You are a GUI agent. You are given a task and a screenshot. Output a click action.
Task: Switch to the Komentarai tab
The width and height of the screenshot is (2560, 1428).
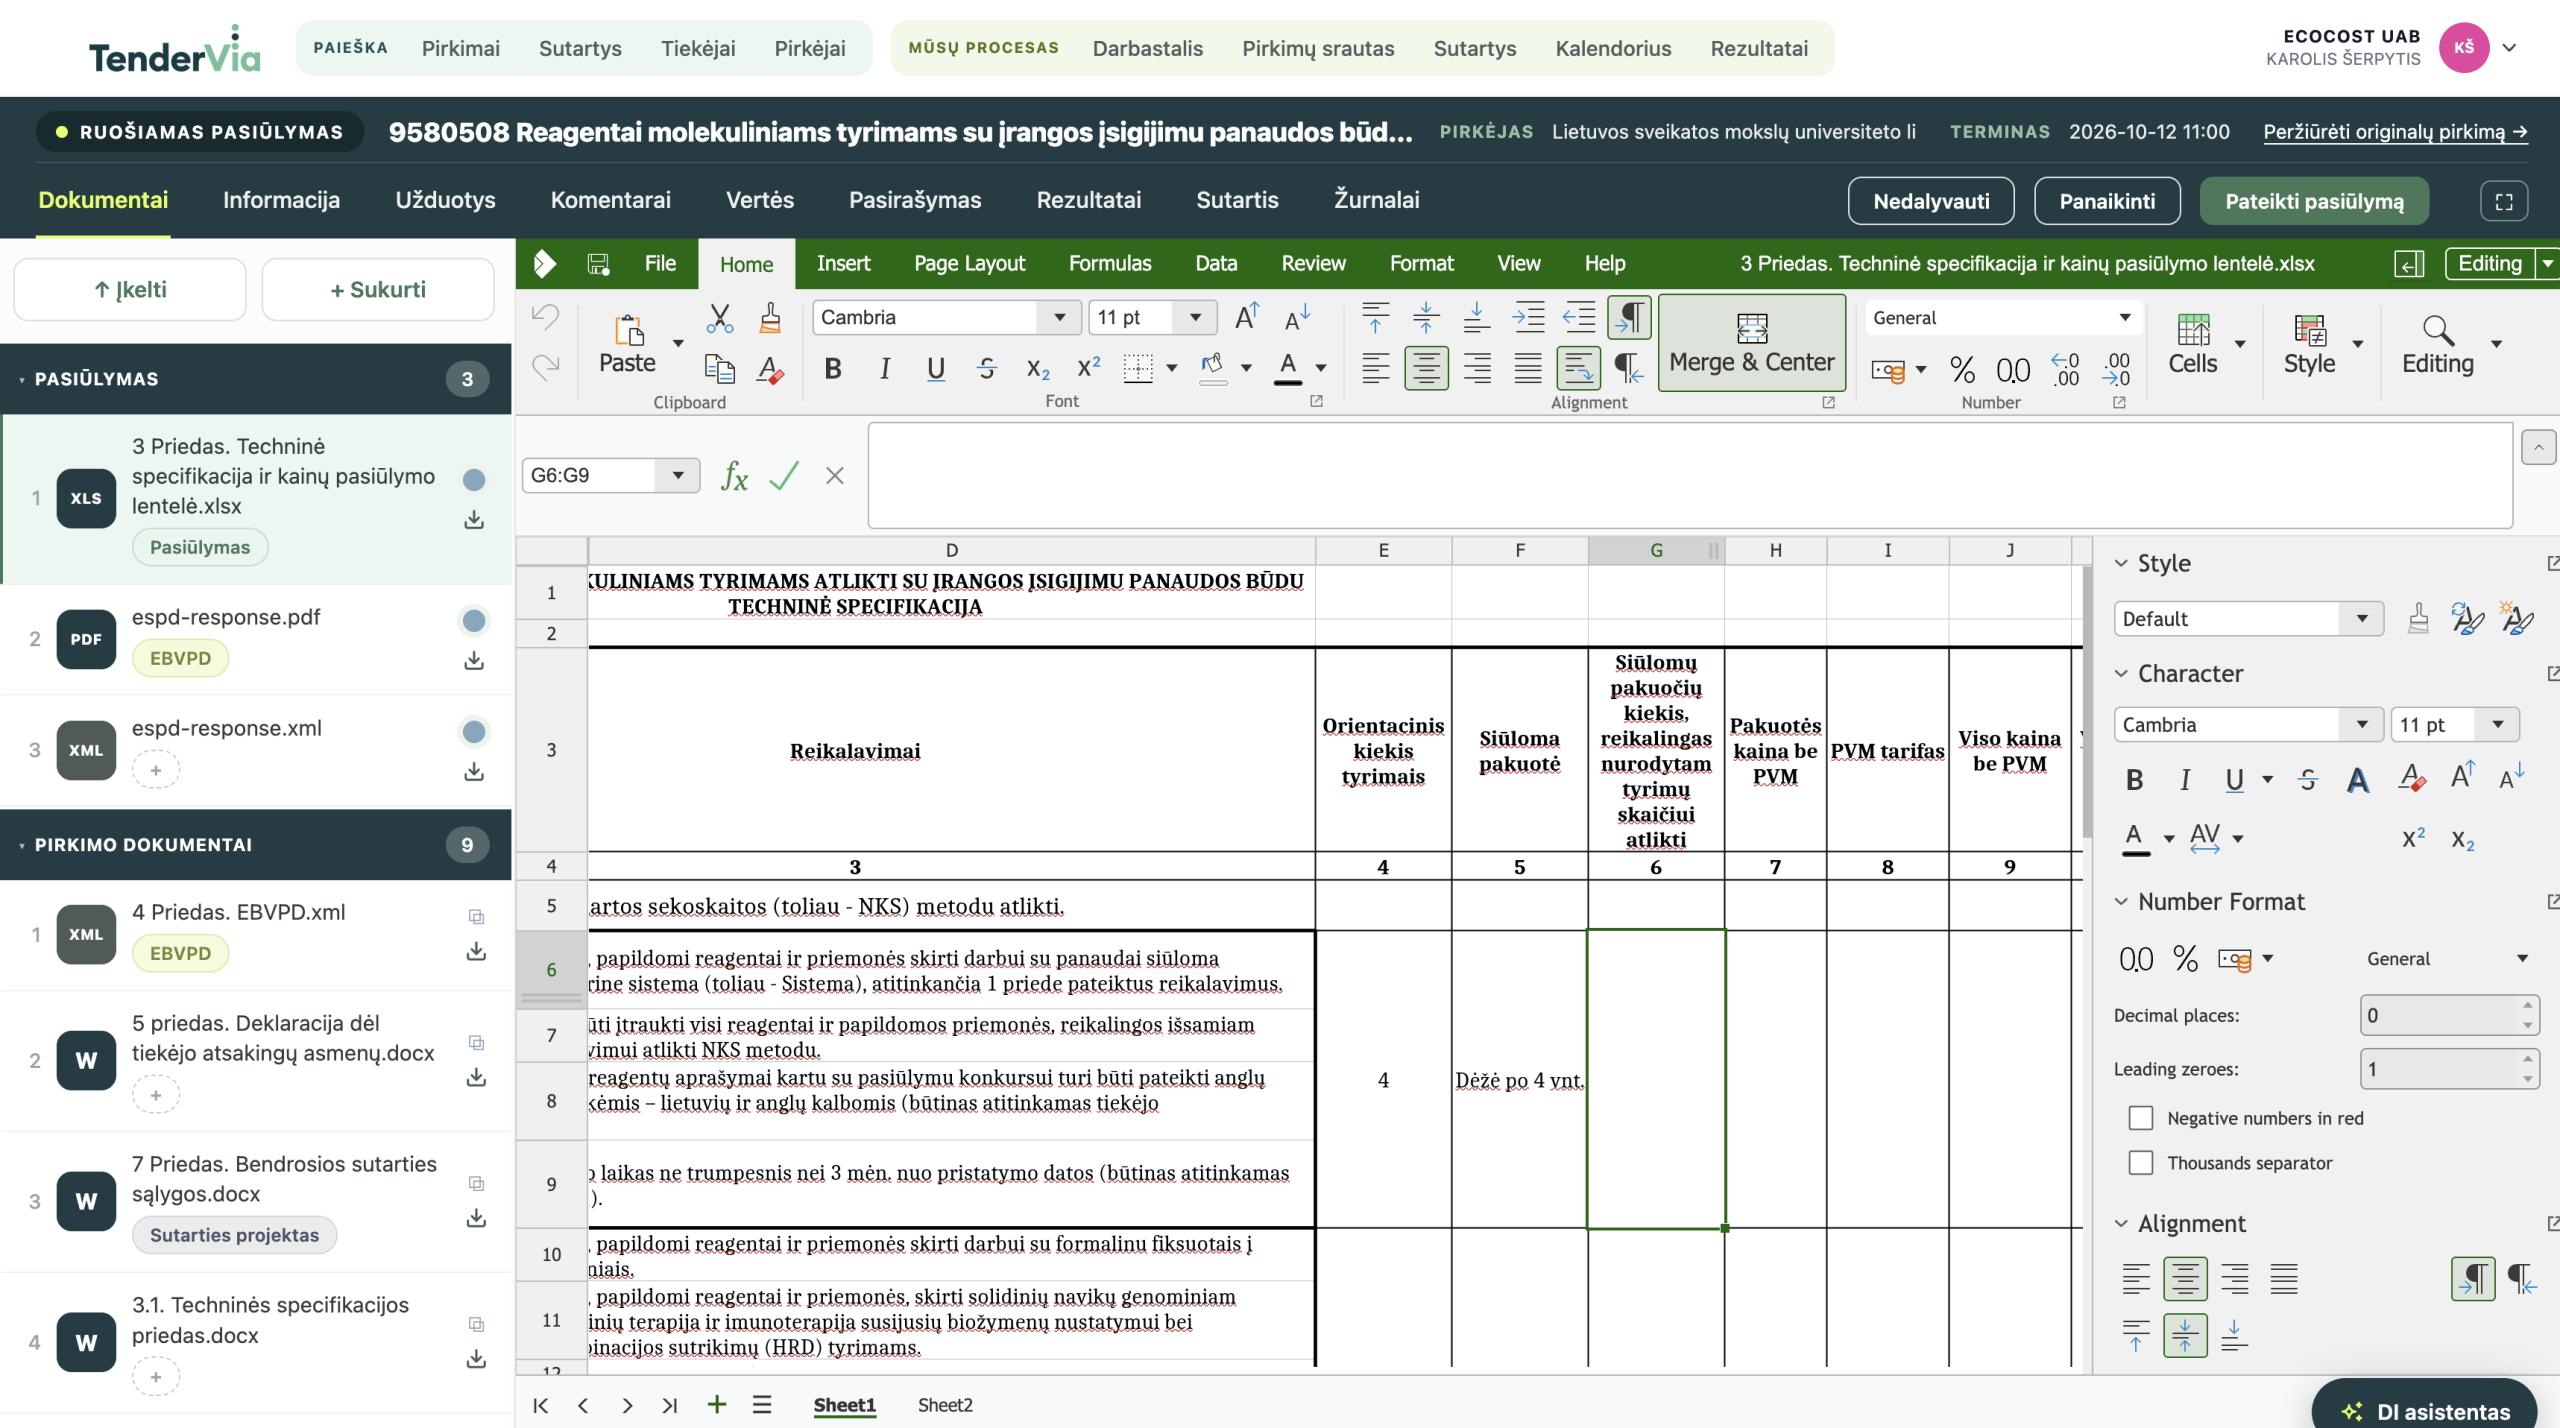tap(610, 200)
